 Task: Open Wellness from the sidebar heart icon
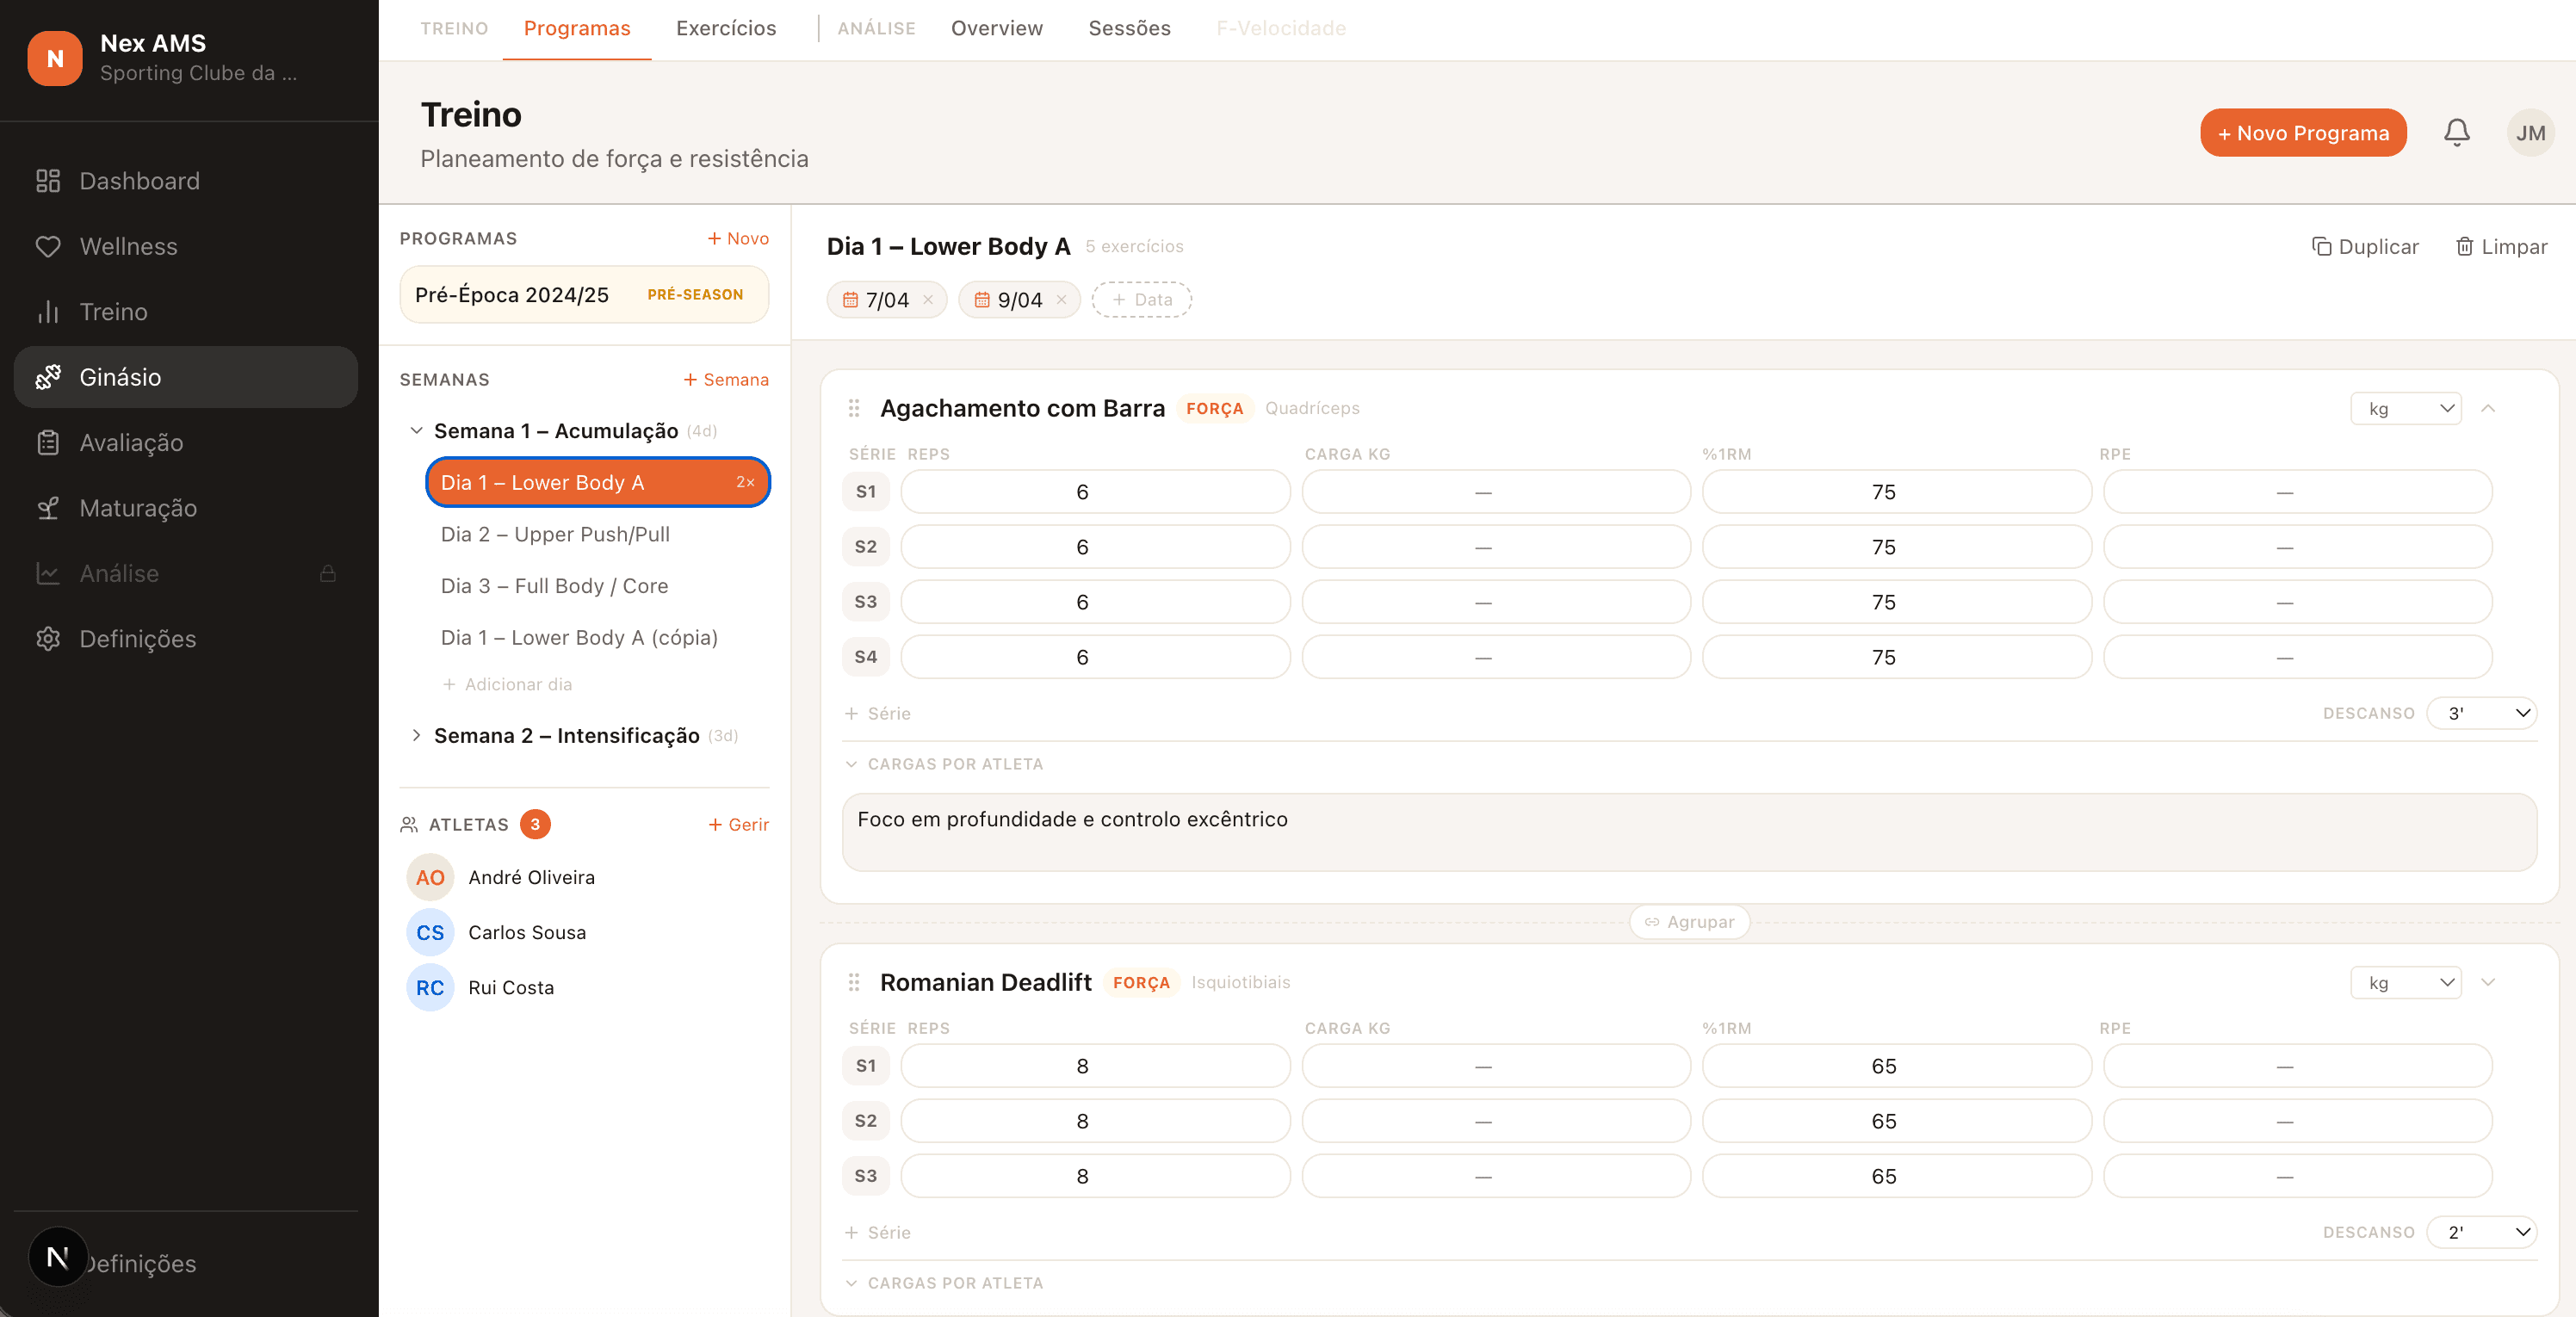click(48, 247)
